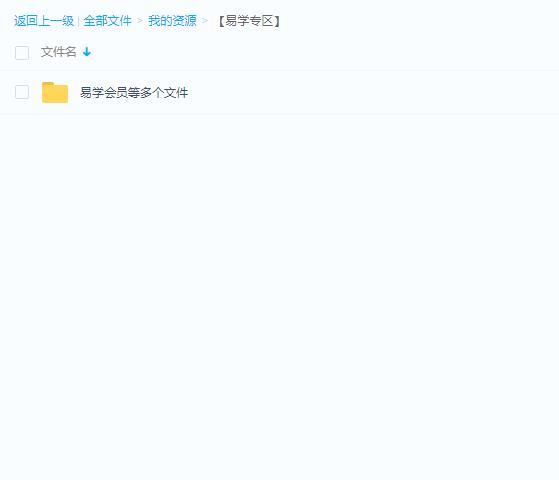Tick the select-all checkbox beside 文件名
The width and height of the screenshot is (559, 480).
[x=22, y=53]
